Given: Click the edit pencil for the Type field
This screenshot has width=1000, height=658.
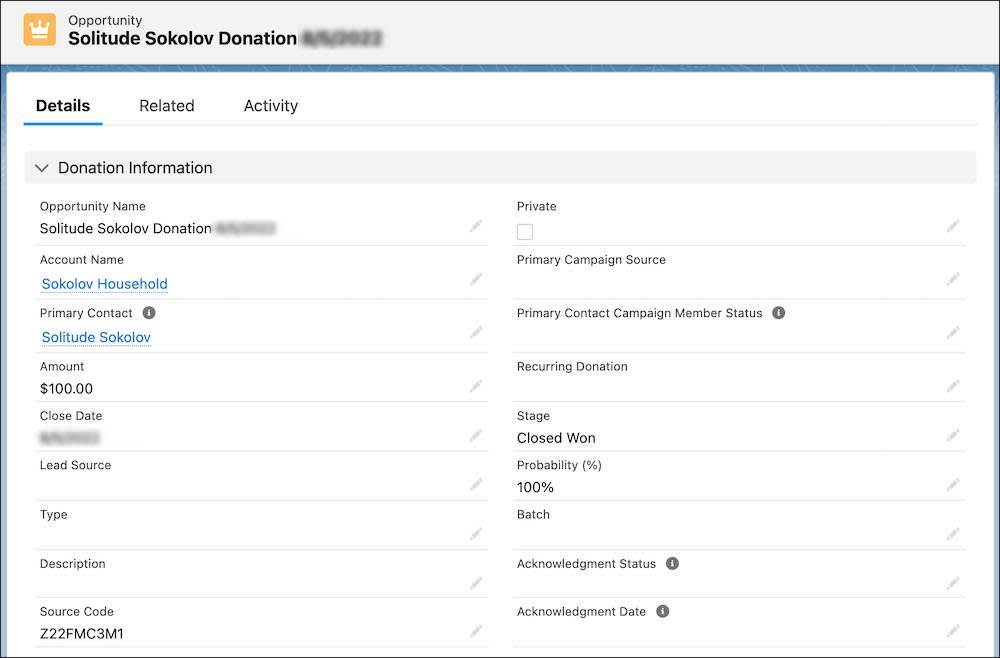Looking at the screenshot, I should point(477,533).
